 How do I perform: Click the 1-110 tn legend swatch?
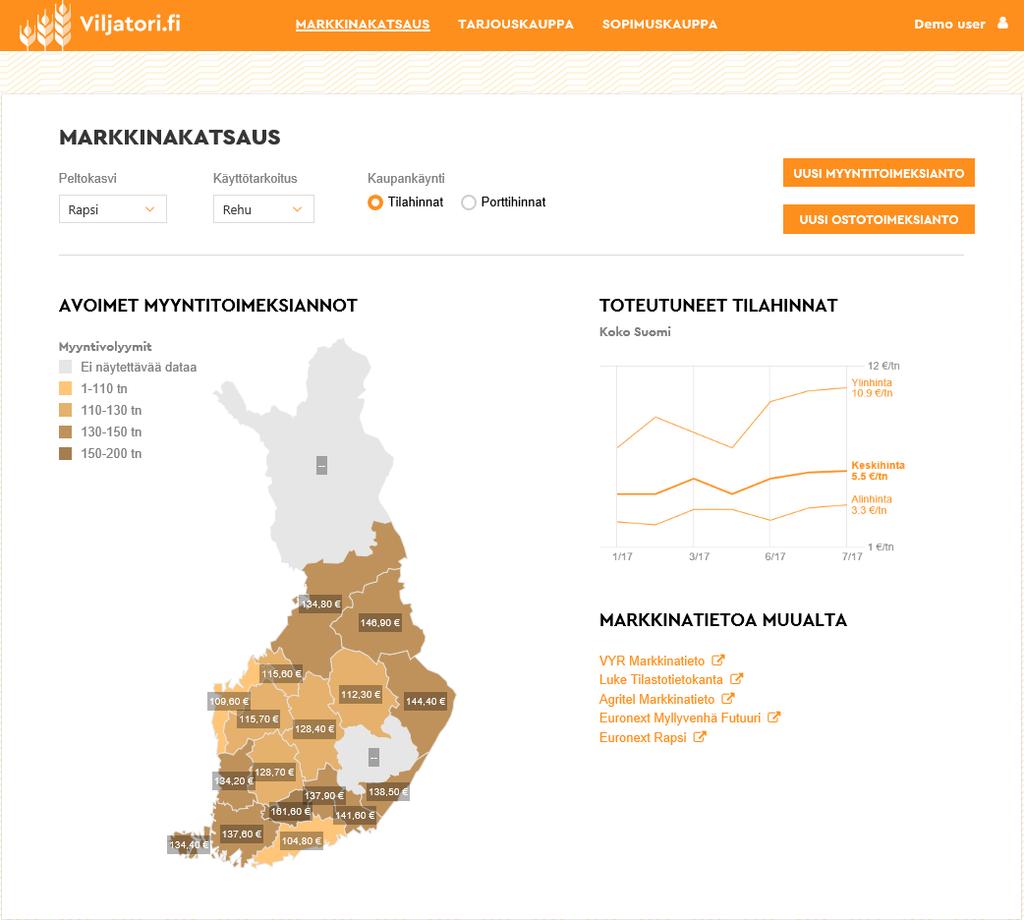pyautogui.click(x=65, y=388)
